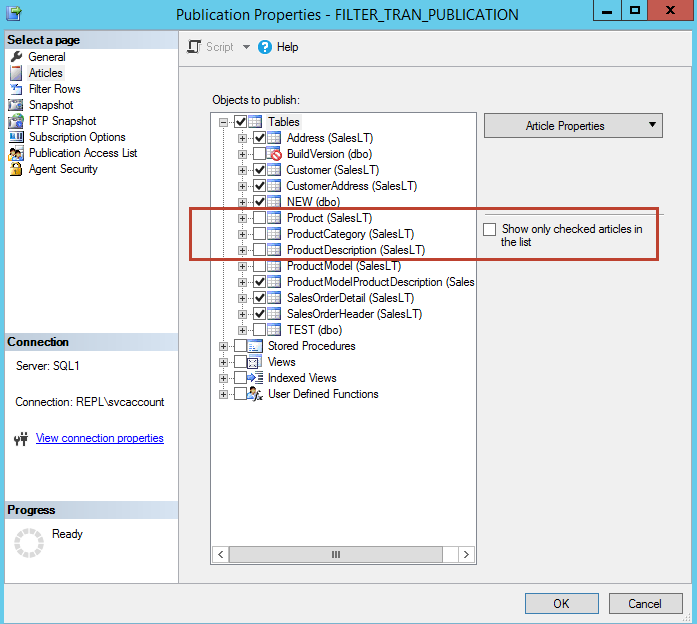Uncheck the Customer (SalesLT) article checkbox

point(259,170)
